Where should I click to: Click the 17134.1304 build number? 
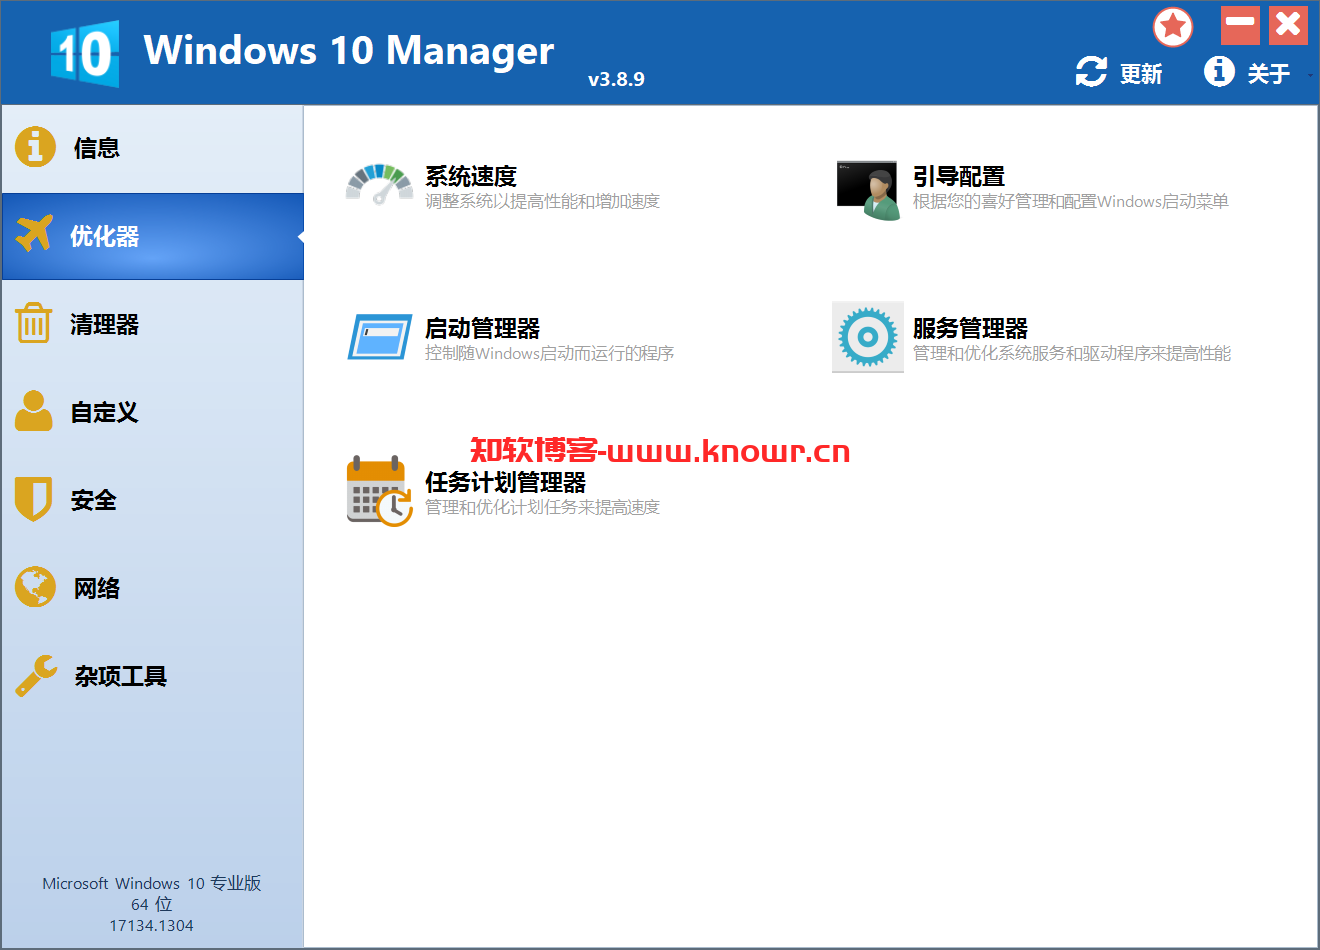[152, 925]
